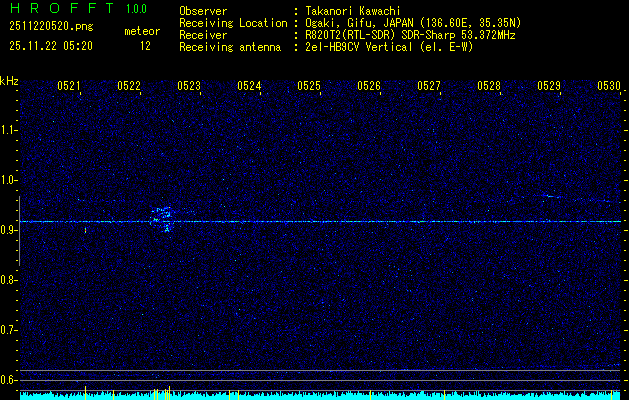
Task: Click the "Receiver" field label
Action: [203, 35]
